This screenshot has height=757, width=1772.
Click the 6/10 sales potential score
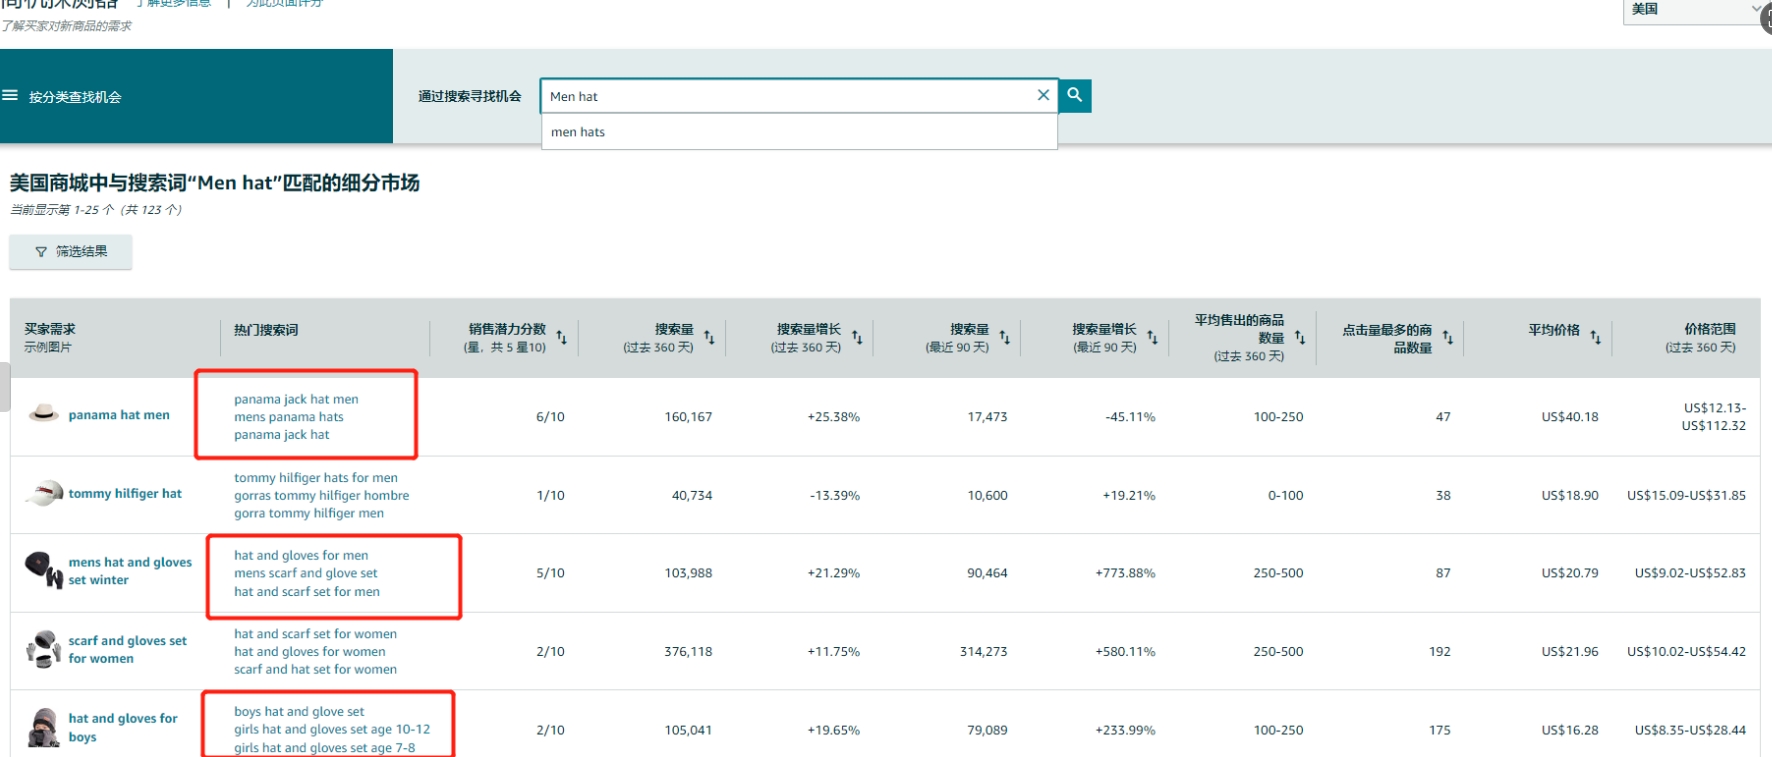550,417
